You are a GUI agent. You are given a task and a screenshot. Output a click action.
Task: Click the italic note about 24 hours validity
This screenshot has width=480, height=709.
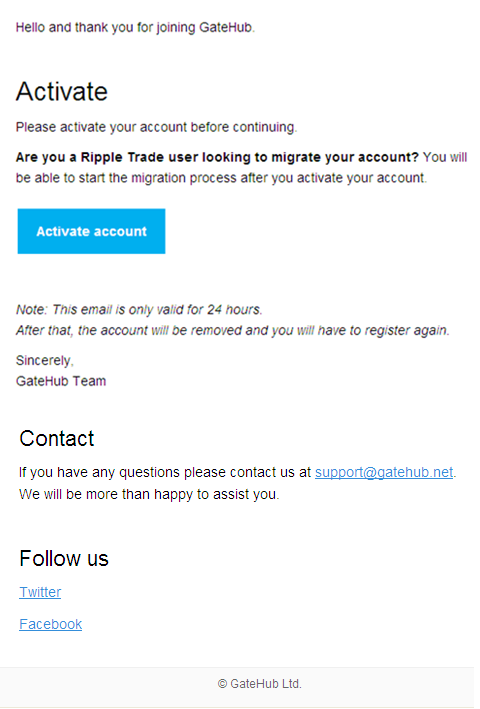[139, 310]
